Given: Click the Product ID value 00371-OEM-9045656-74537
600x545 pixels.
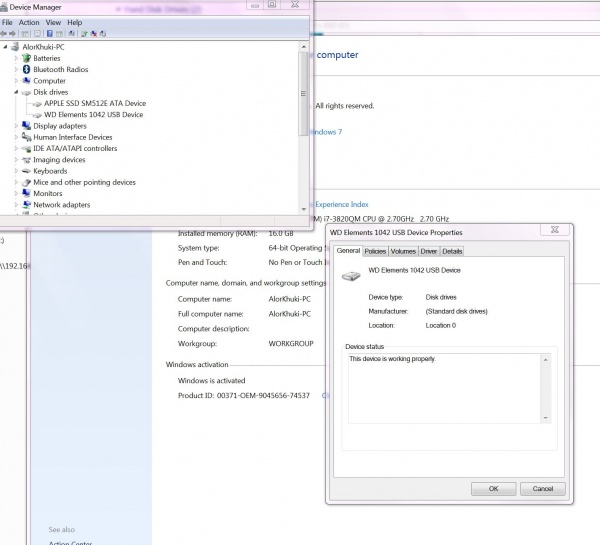Looking at the screenshot, I should point(263,395).
